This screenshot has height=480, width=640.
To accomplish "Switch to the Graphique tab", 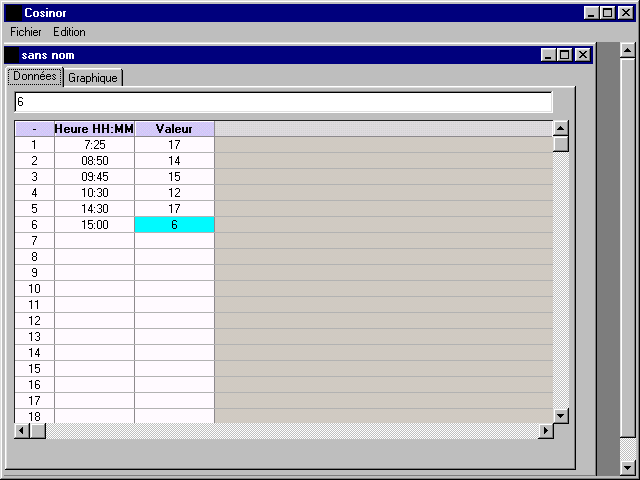I will [x=93, y=78].
